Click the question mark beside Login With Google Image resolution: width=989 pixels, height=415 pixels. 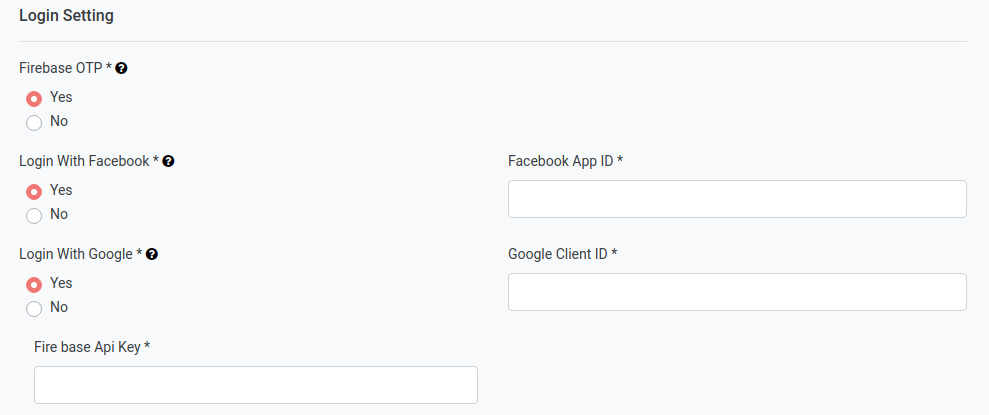[152, 254]
